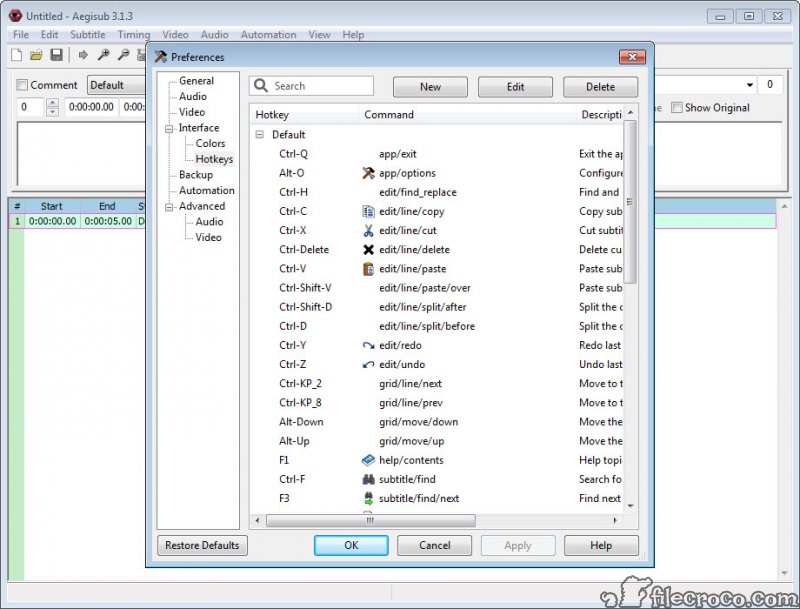This screenshot has width=800, height=609.
Task: Click the Cancel button
Action: pyautogui.click(x=435, y=545)
